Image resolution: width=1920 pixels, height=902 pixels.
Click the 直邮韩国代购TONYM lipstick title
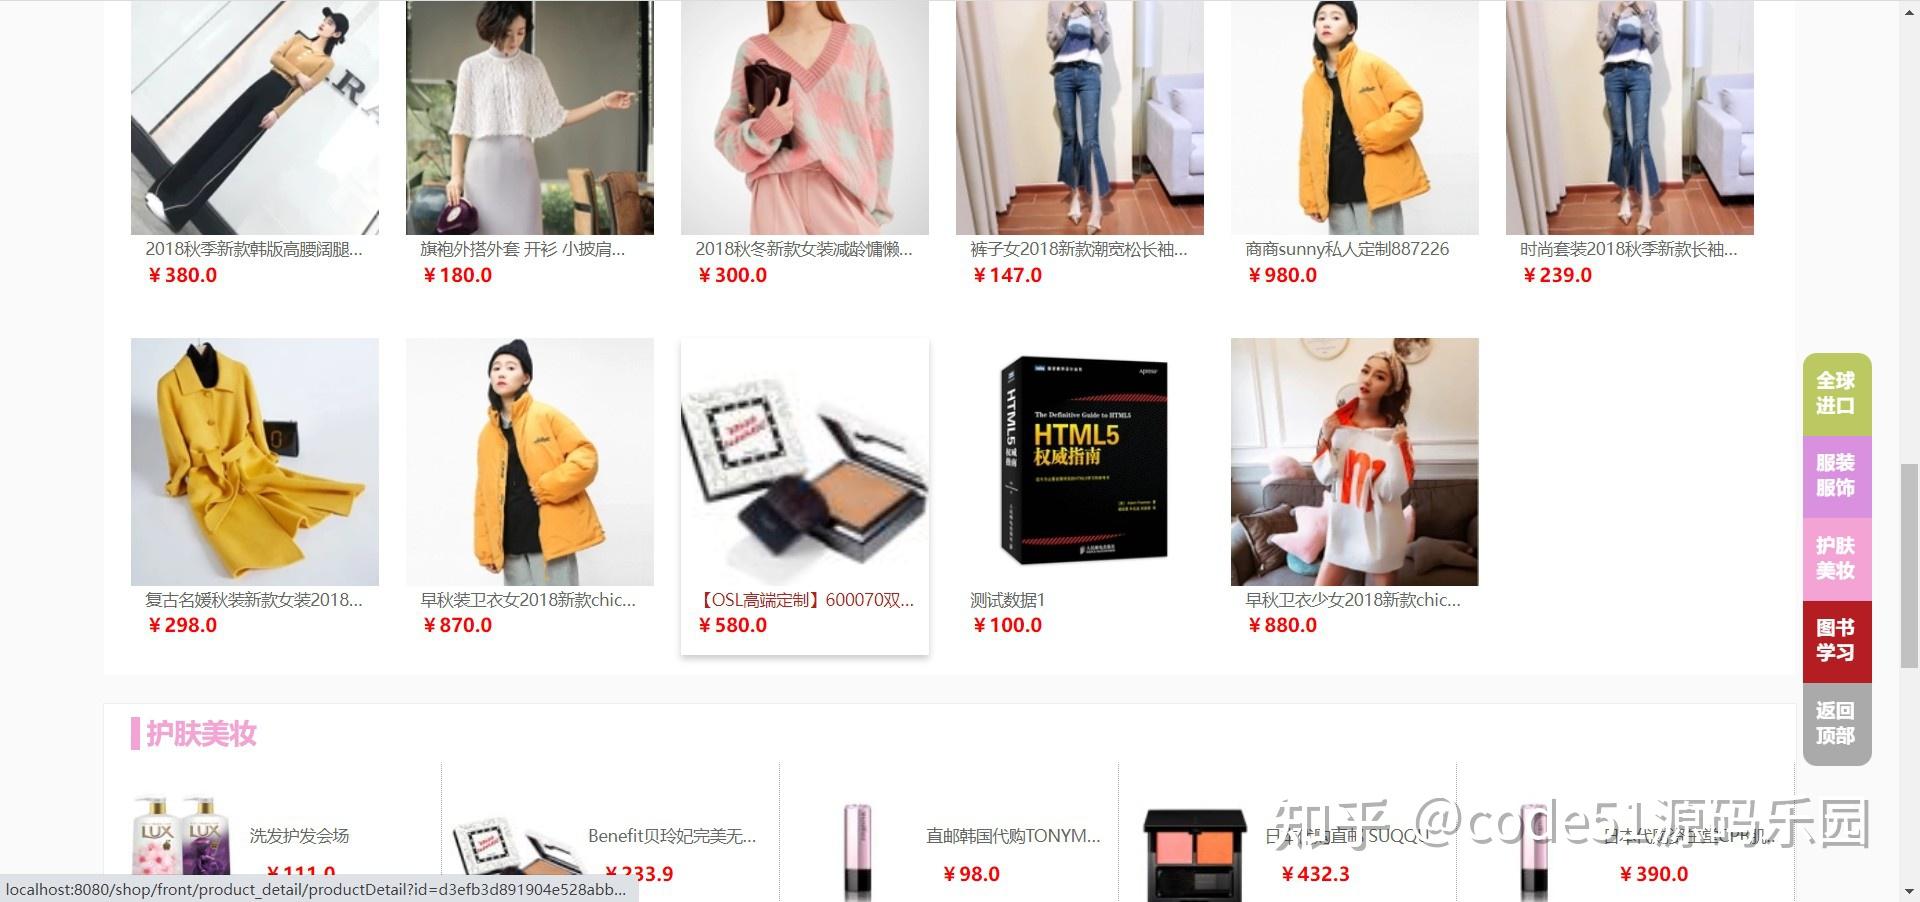pyautogui.click(x=1013, y=836)
